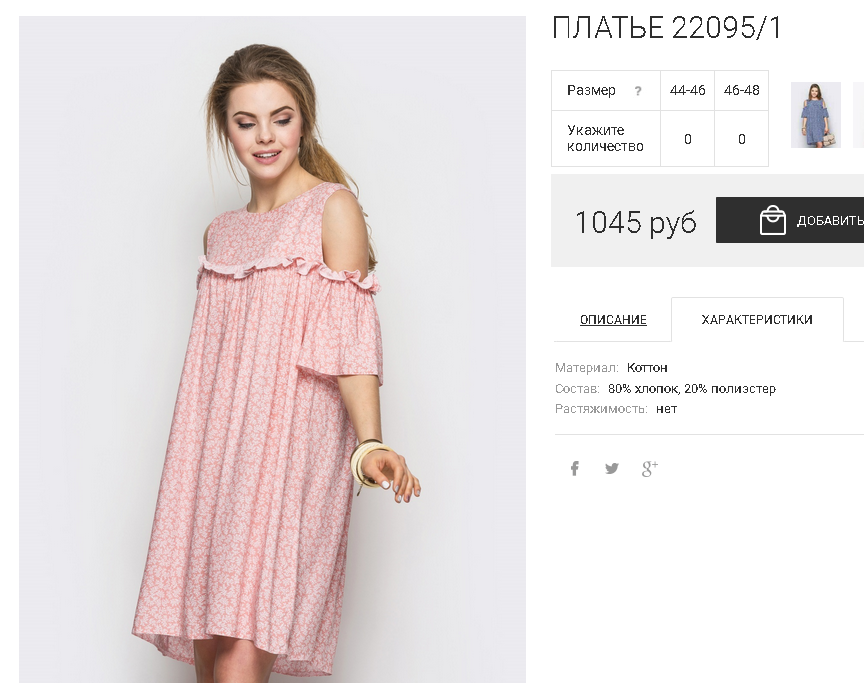This screenshot has height=683, width=864.
Task: Click the size help question mark icon
Action: pos(638,91)
